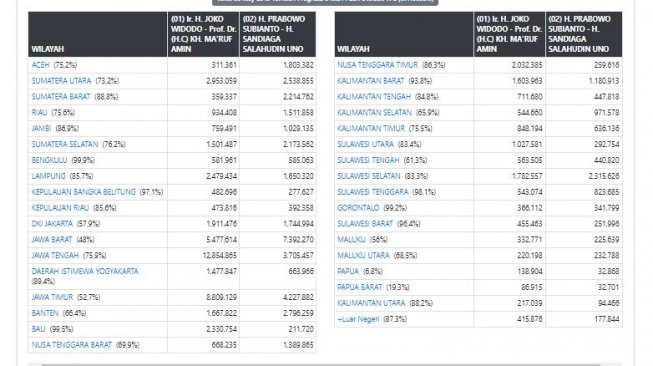Select value 211.720 in Bali row
This screenshot has height=366, width=653.
coord(301,329)
